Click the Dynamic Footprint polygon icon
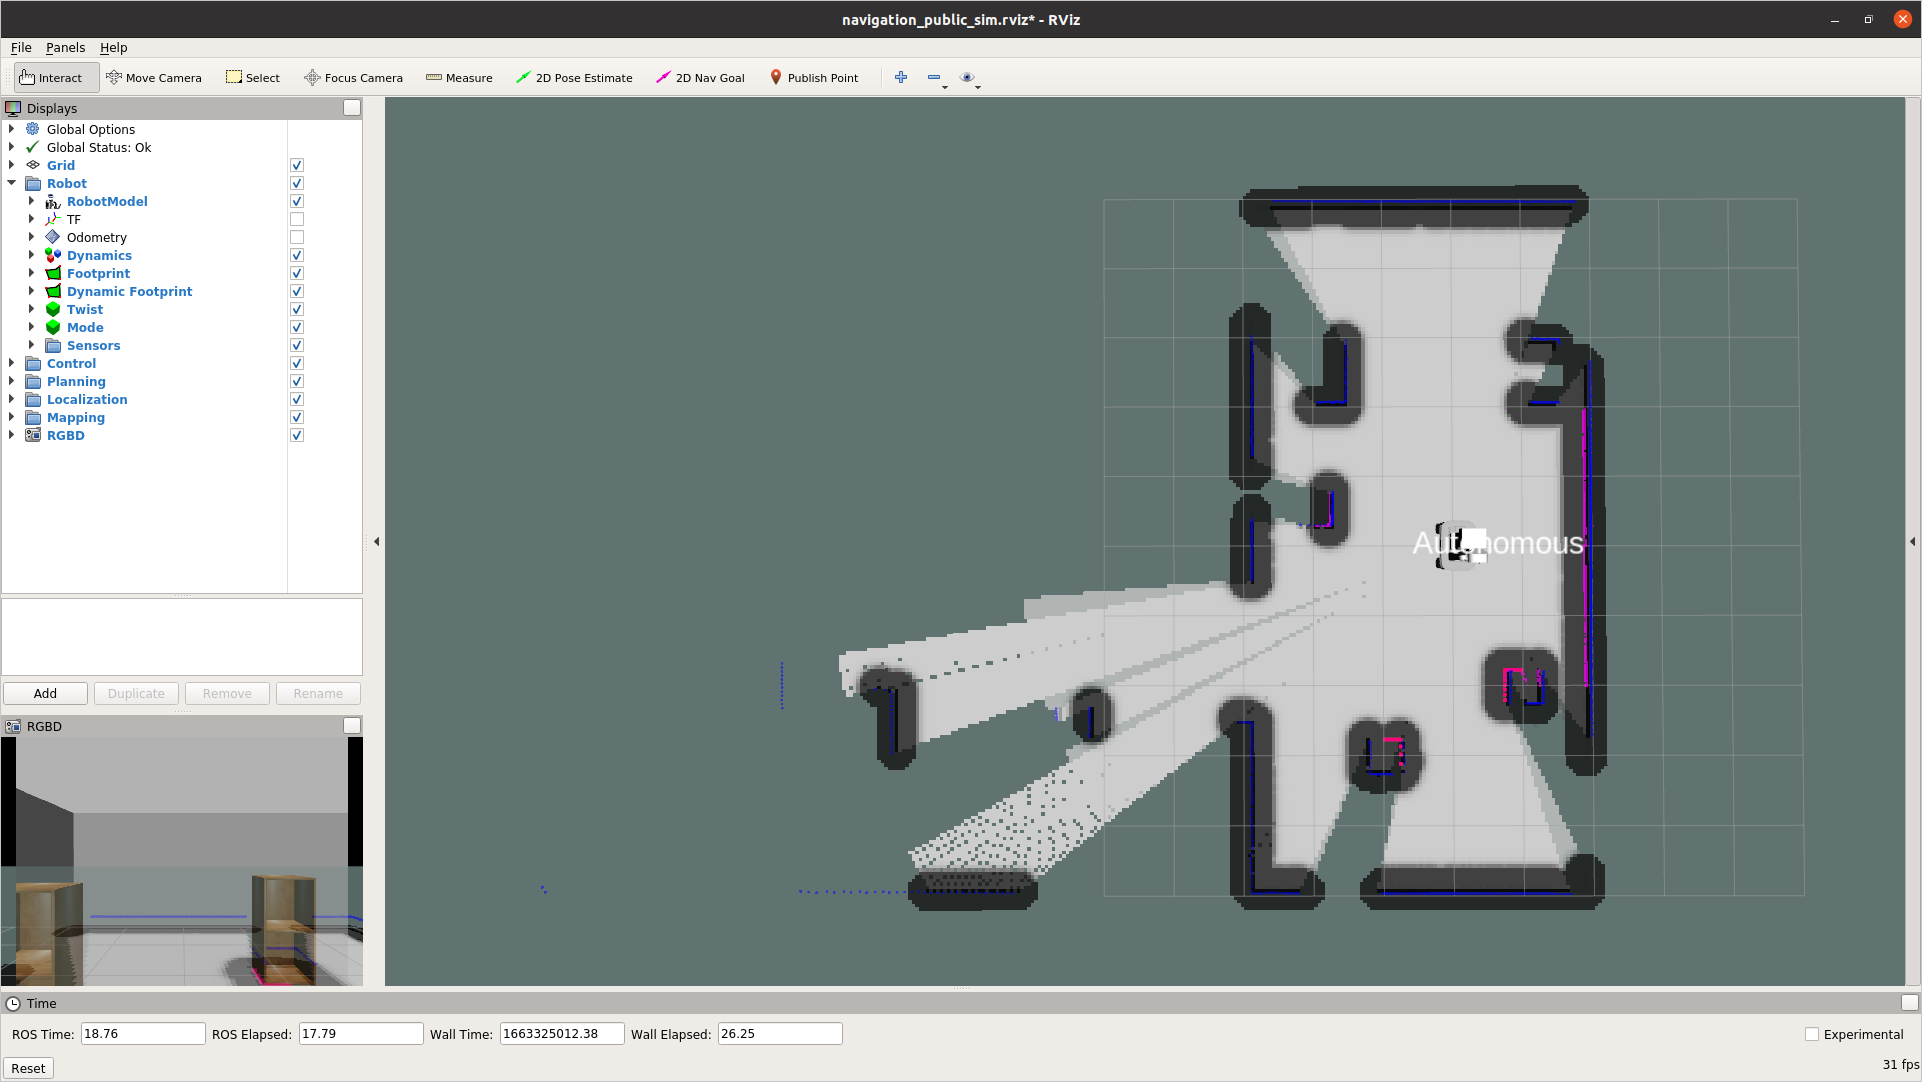1922x1082 pixels. pyautogui.click(x=53, y=291)
